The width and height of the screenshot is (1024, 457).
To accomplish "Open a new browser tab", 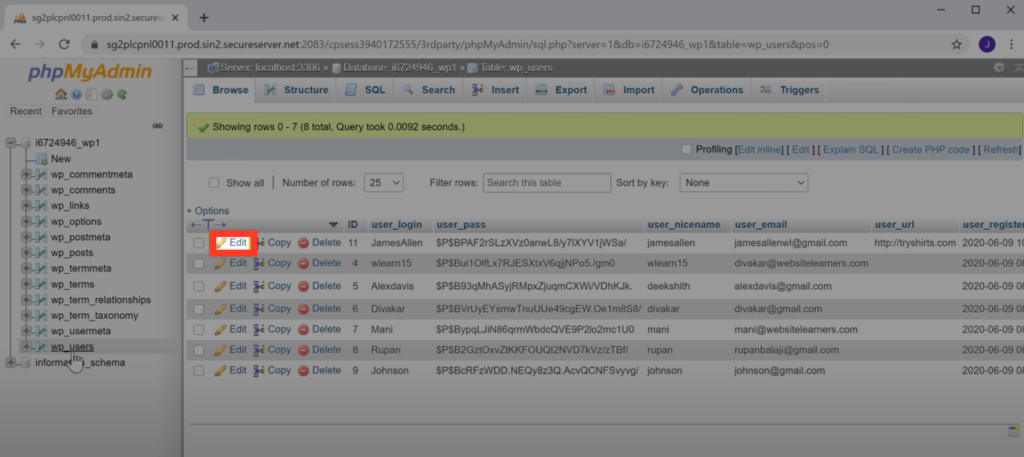I will (204, 18).
